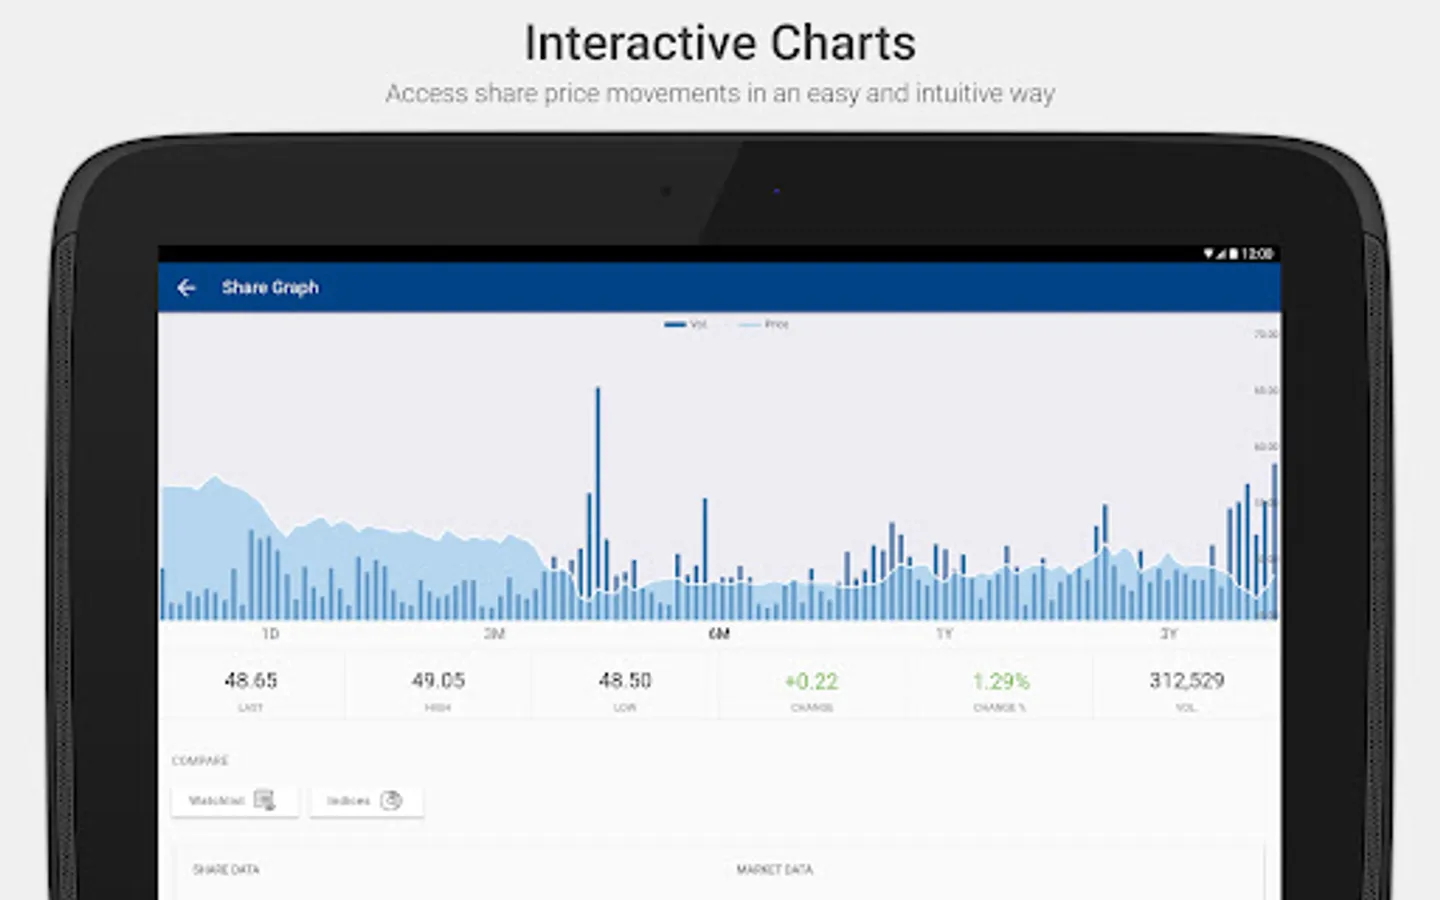This screenshot has height=900, width=1440.
Task: Click the 48.50 low value
Action: 625,680
